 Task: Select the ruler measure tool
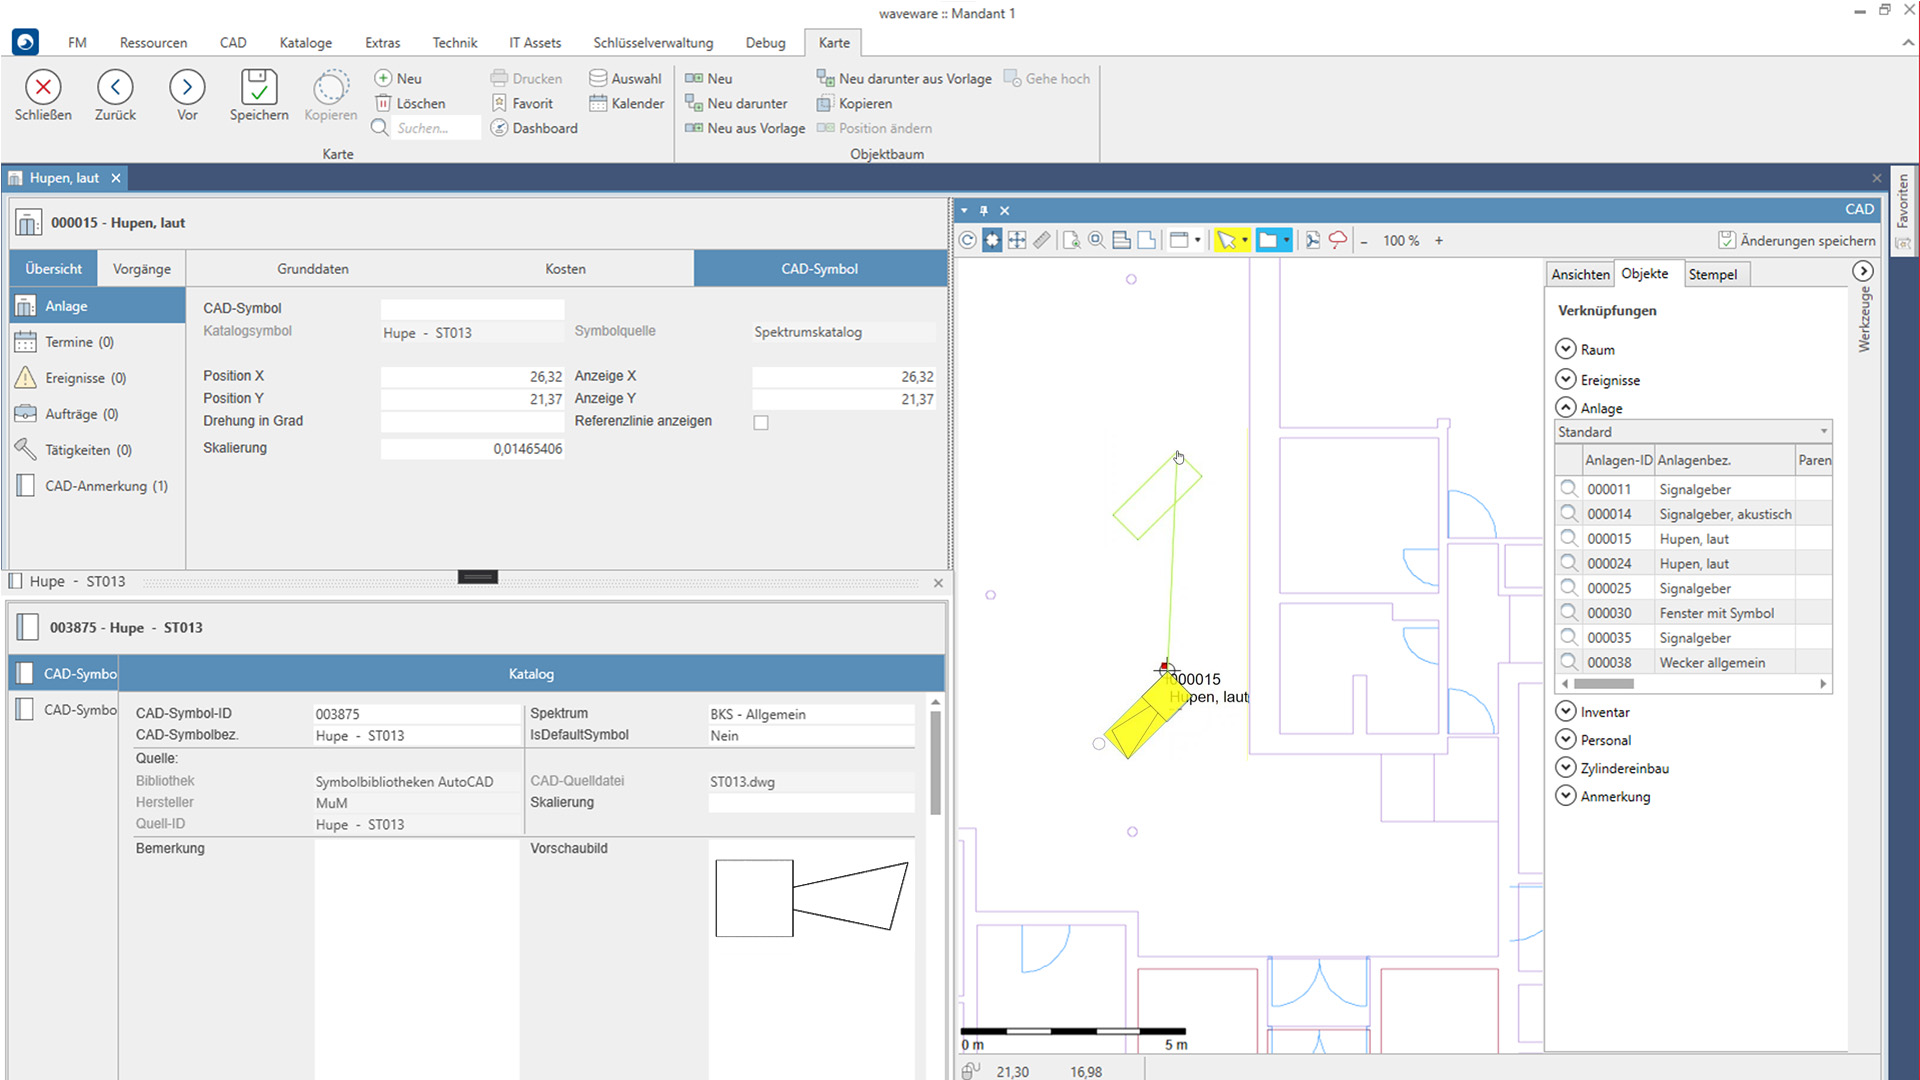click(1042, 240)
